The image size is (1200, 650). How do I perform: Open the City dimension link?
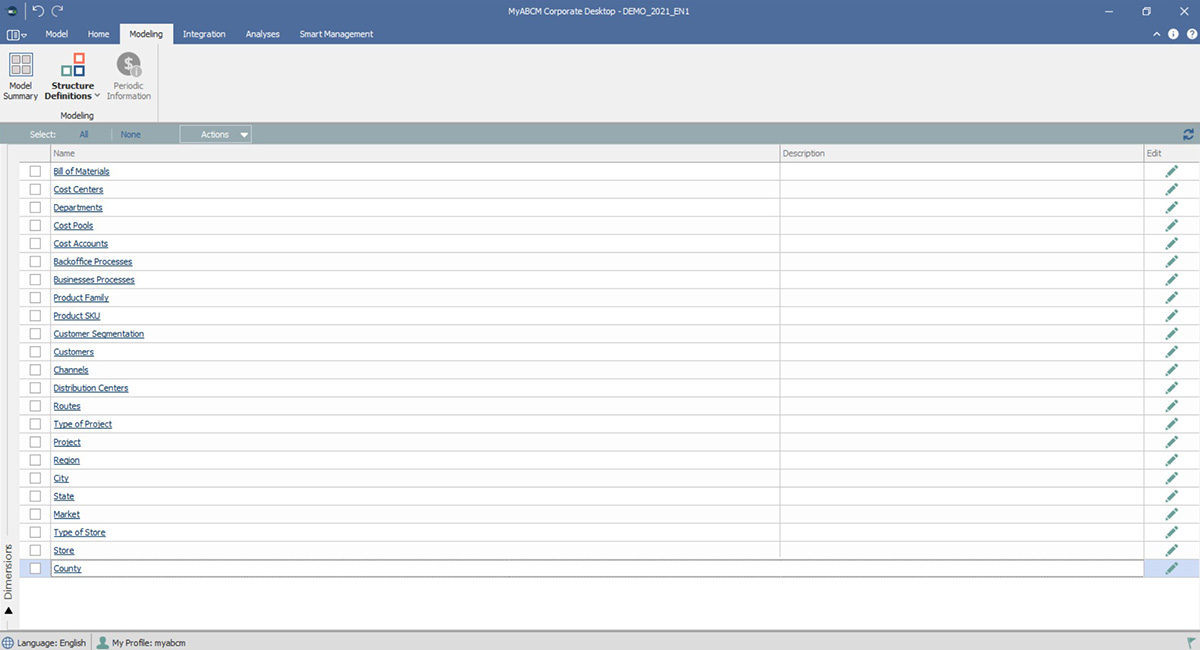61,478
